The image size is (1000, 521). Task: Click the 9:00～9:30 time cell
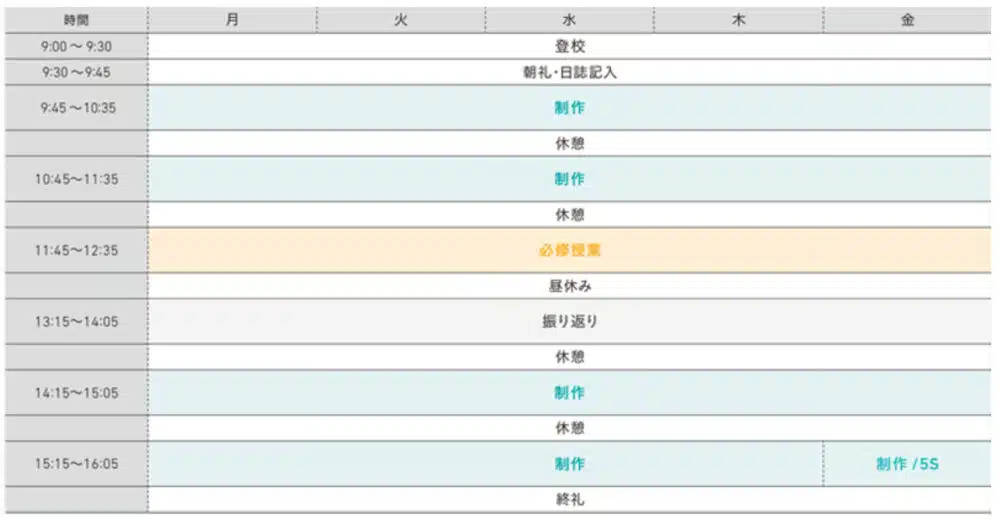(76, 46)
